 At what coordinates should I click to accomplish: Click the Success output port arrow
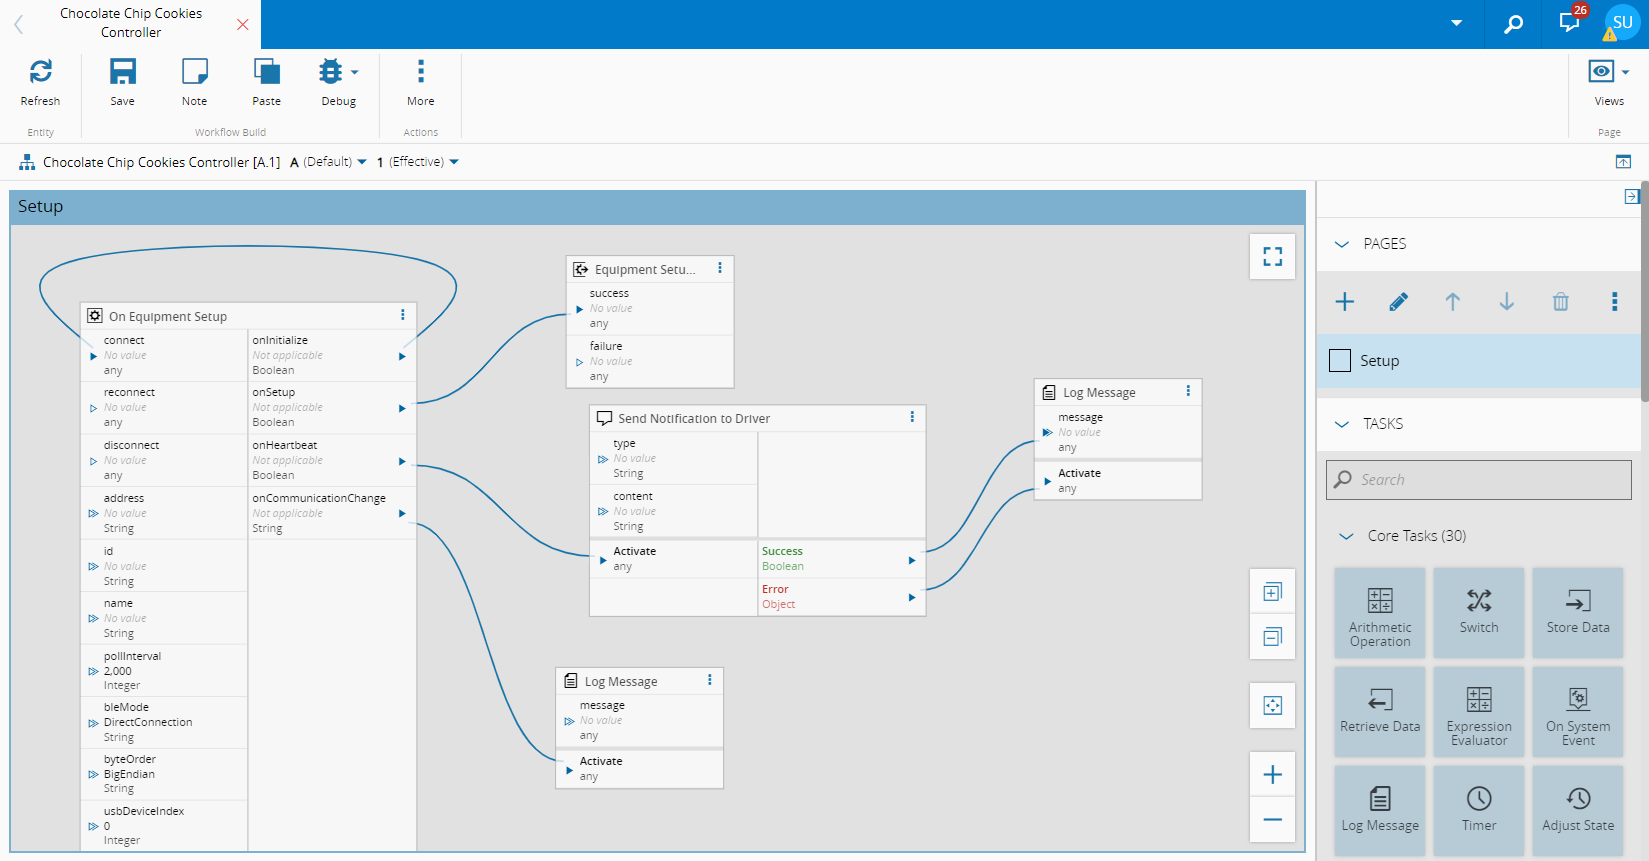(x=911, y=560)
